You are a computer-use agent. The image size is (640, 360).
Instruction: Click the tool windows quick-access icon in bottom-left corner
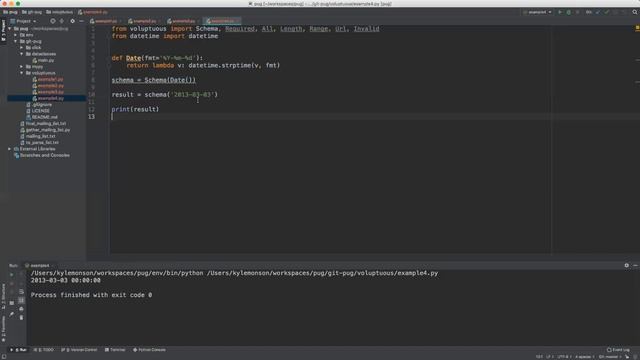click(4, 357)
